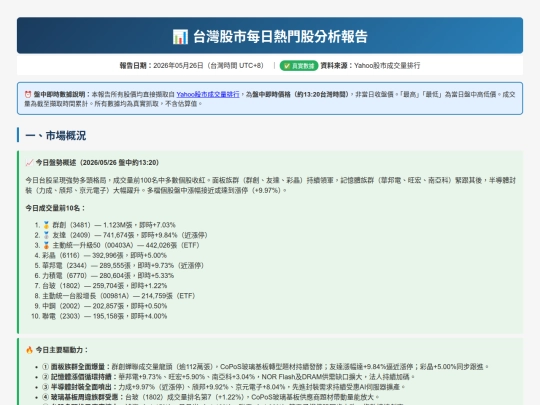This screenshot has width=540, height=405.
Task: Click the 一、市場概況 section heading
Action: tap(56, 135)
